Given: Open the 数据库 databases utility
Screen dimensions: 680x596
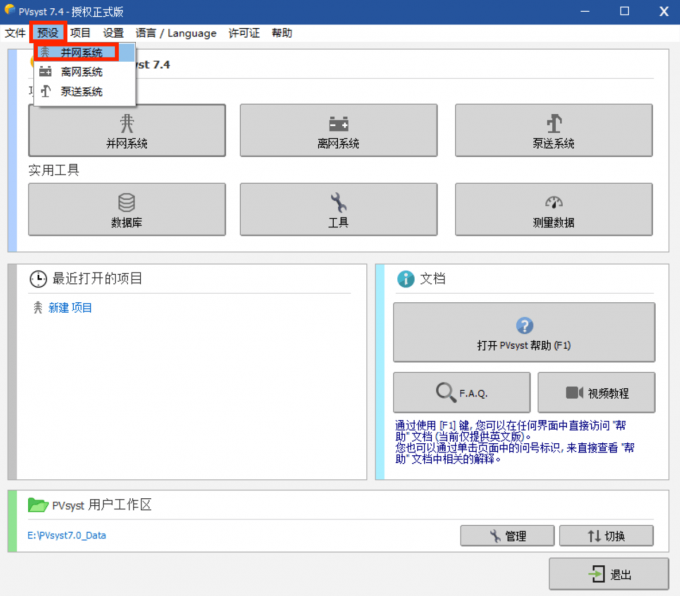Looking at the screenshot, I should (x=126, y=209).
